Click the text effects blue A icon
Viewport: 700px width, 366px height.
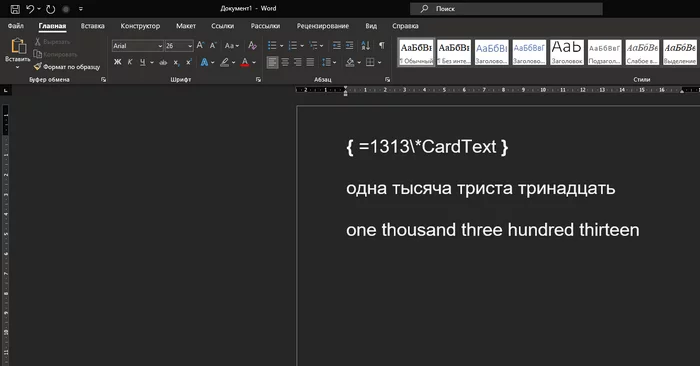(204, 62)
